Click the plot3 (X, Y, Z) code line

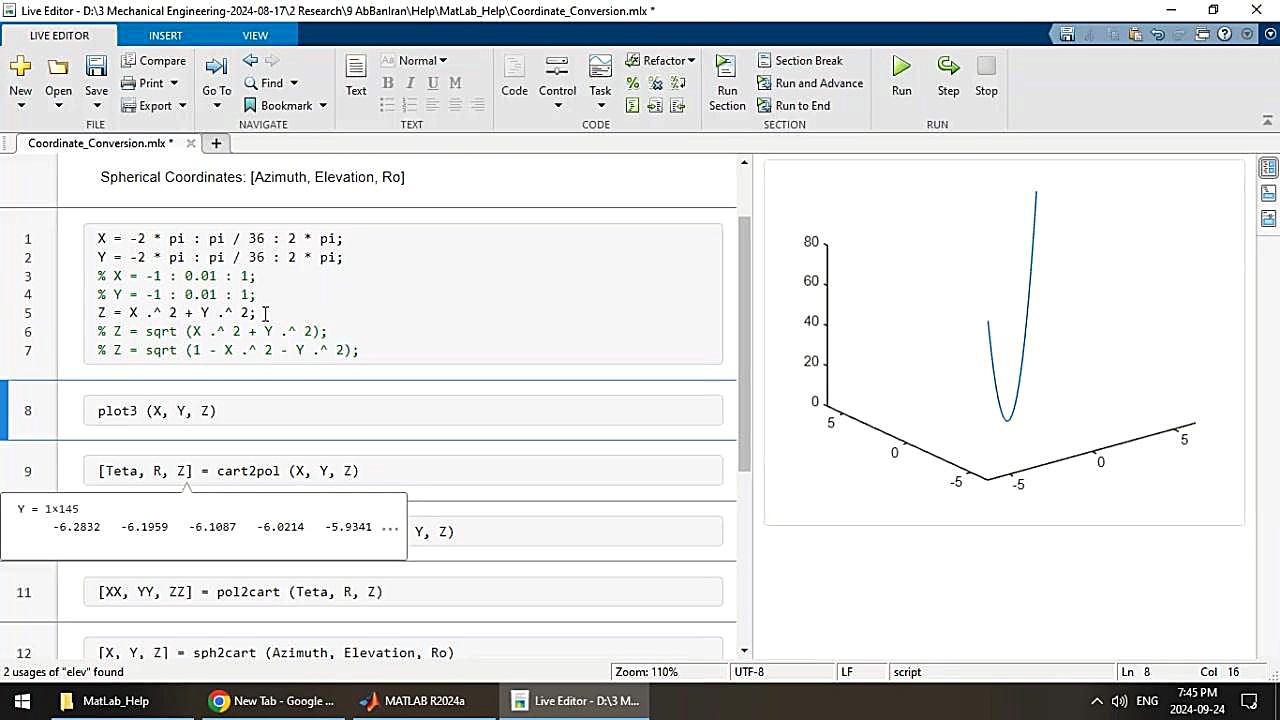[x=157, y=411]
